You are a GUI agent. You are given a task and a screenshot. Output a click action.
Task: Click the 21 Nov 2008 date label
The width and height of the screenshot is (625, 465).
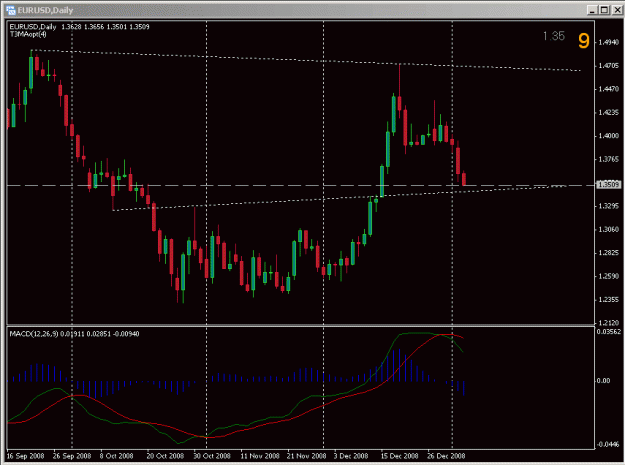point(306,456)
